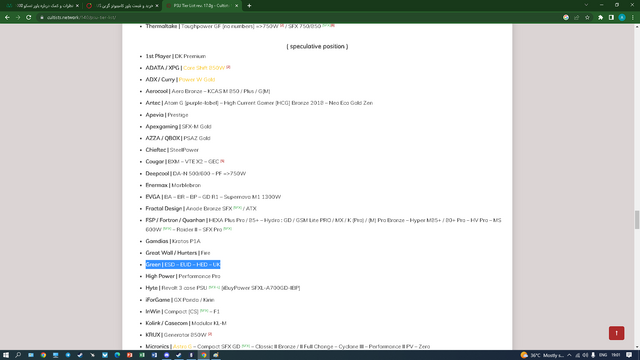Image resolution: width=640 pixels, height=360 pixels.
Task: Click the Enermax Marblebron entry
Action: tap(173, 185)
